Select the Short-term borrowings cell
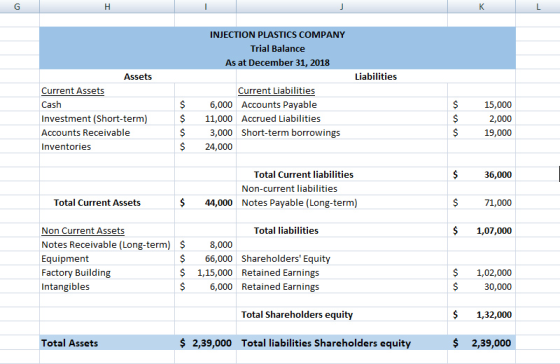The width and height of the screenshot is (560, 364). click(x=342, y=133)
